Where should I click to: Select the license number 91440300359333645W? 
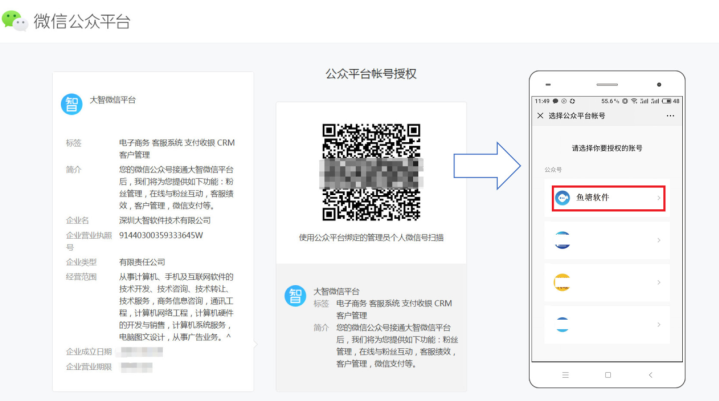pyautogui.click(x=161, y=235)
